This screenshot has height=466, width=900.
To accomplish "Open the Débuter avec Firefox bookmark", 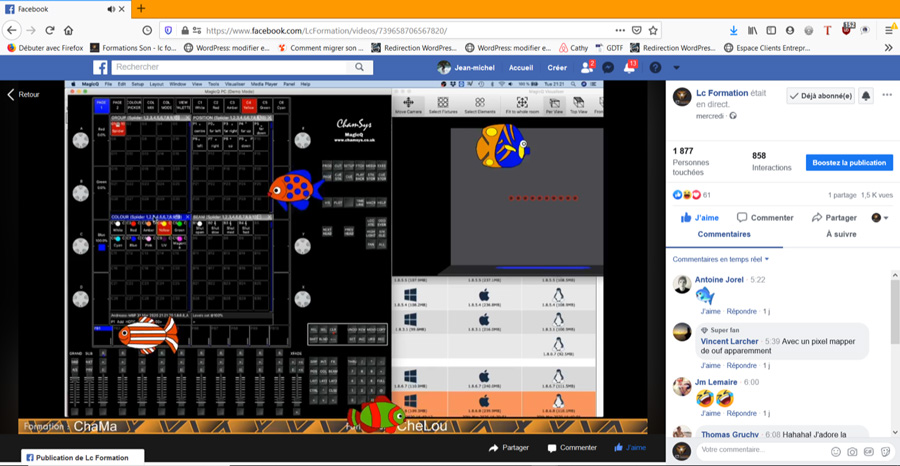I will (x=45, y=48).
